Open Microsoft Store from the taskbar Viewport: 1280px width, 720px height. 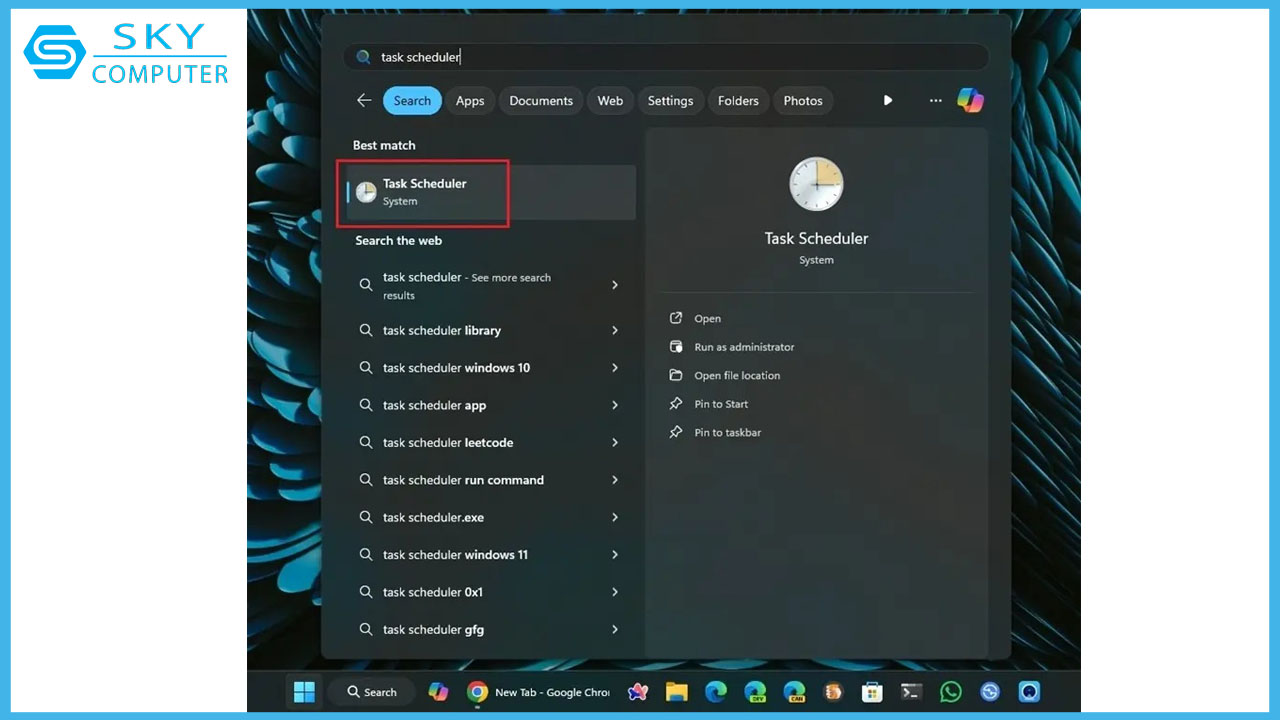tap(872, 691)
